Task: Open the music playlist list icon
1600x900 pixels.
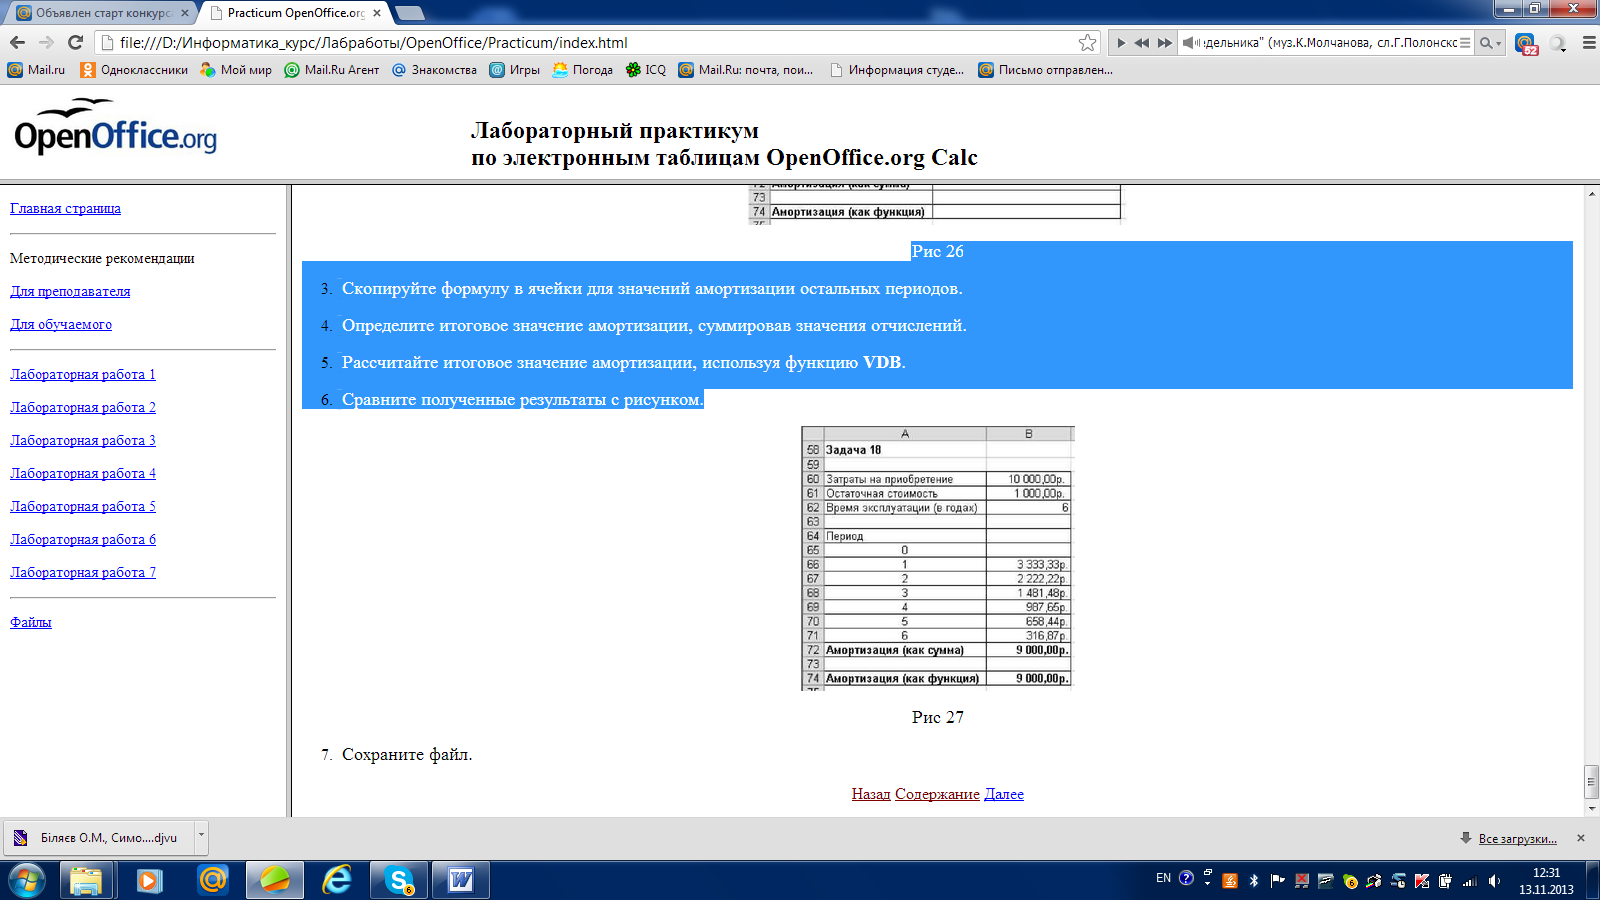Action: (1465, 43)
